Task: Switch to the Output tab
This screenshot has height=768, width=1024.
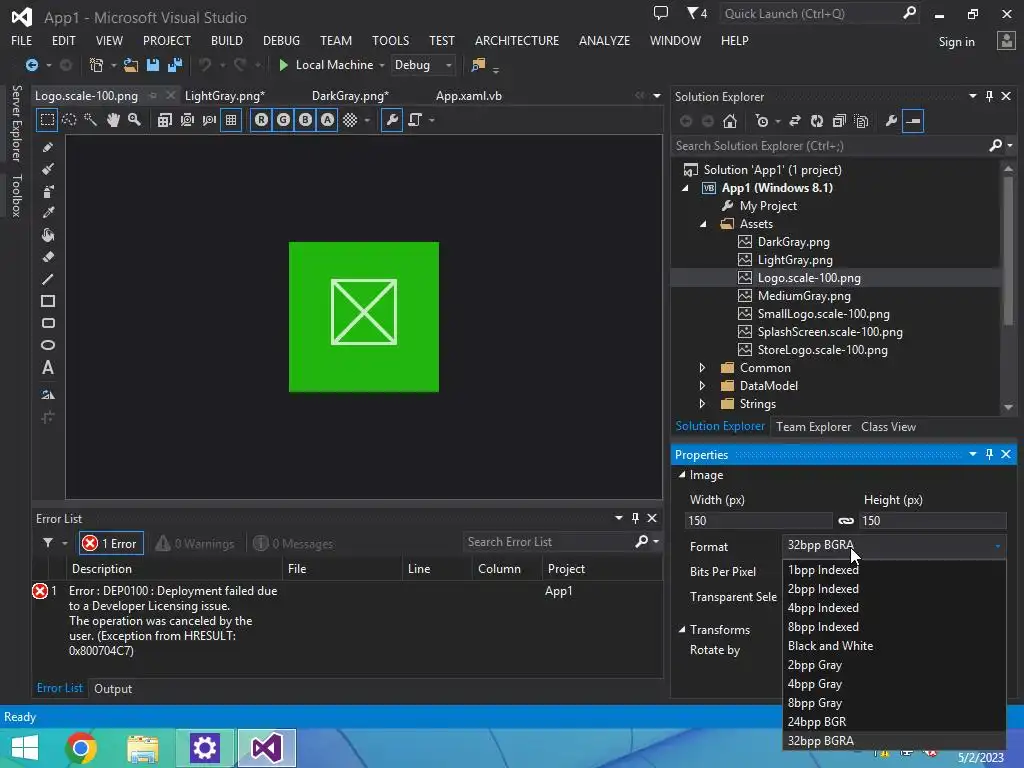Action: pos(113,689)
